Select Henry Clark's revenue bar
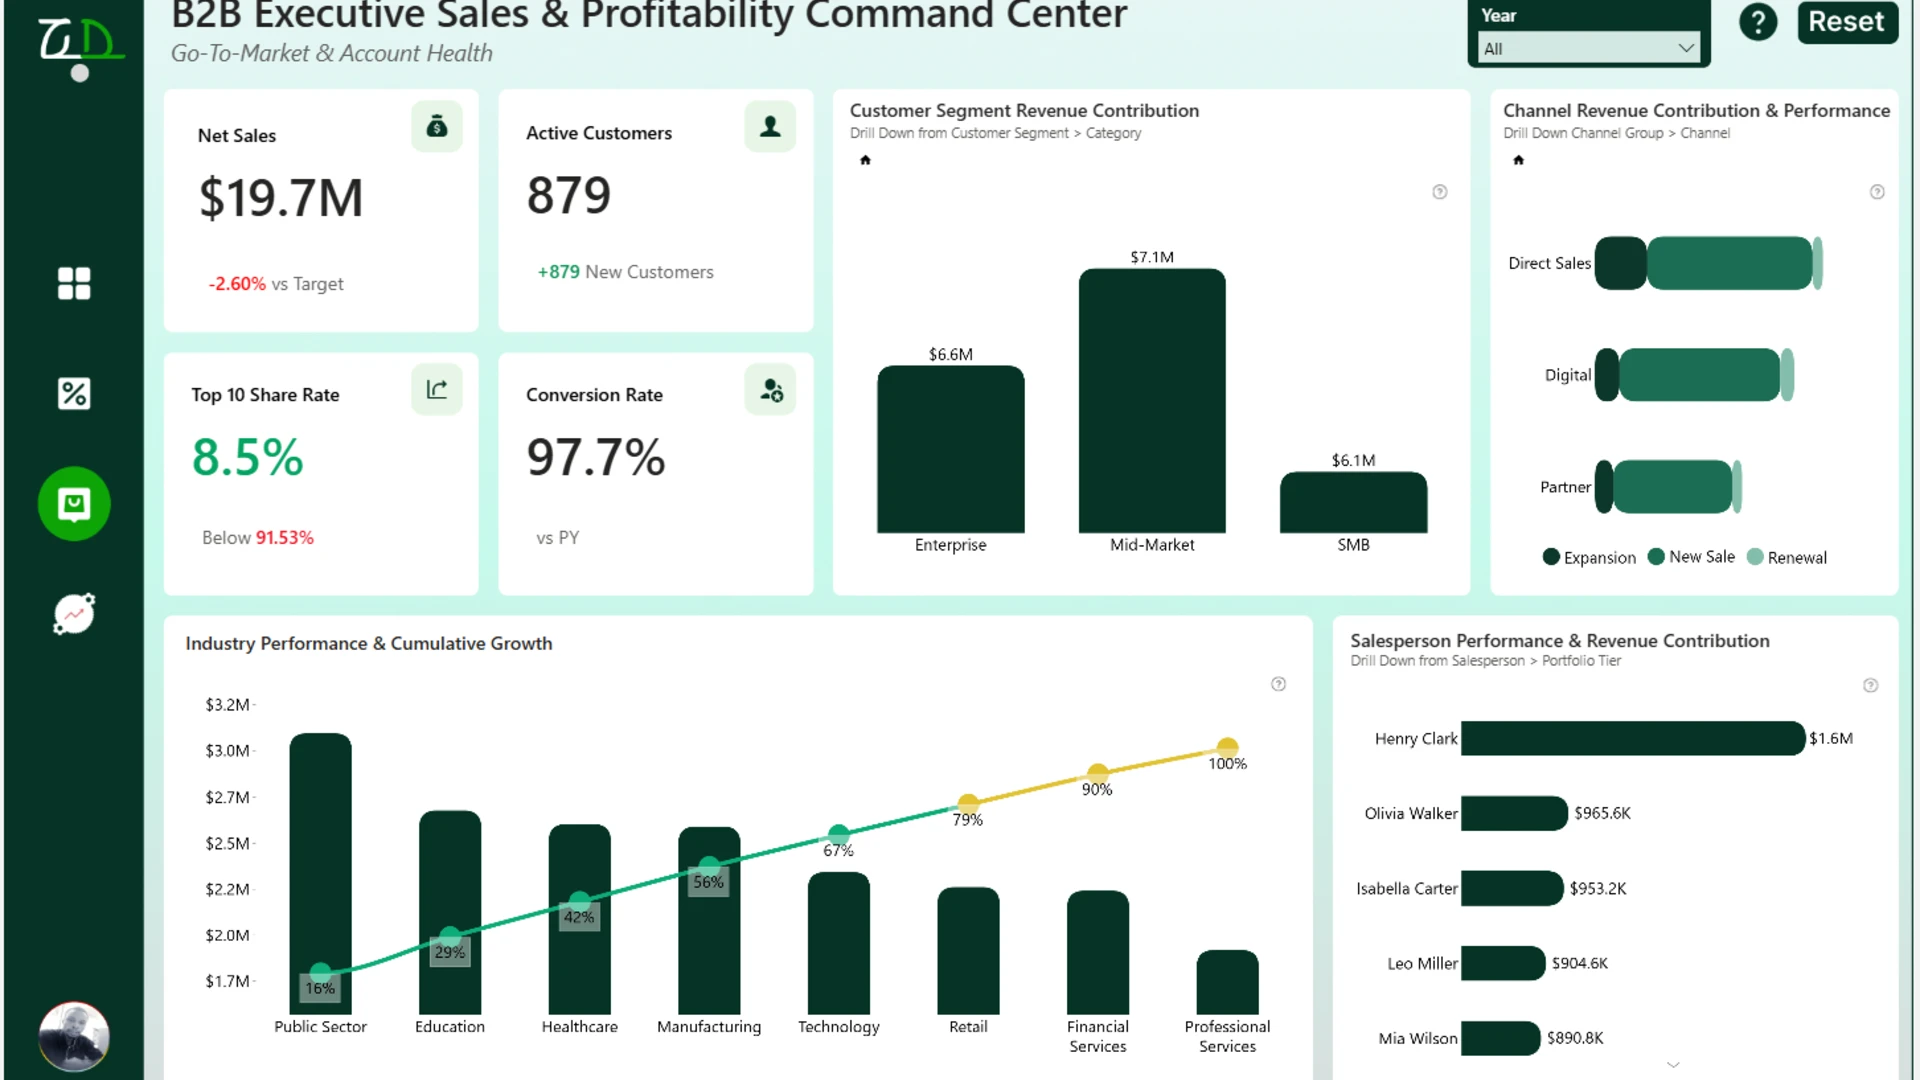 [1633, 738]
